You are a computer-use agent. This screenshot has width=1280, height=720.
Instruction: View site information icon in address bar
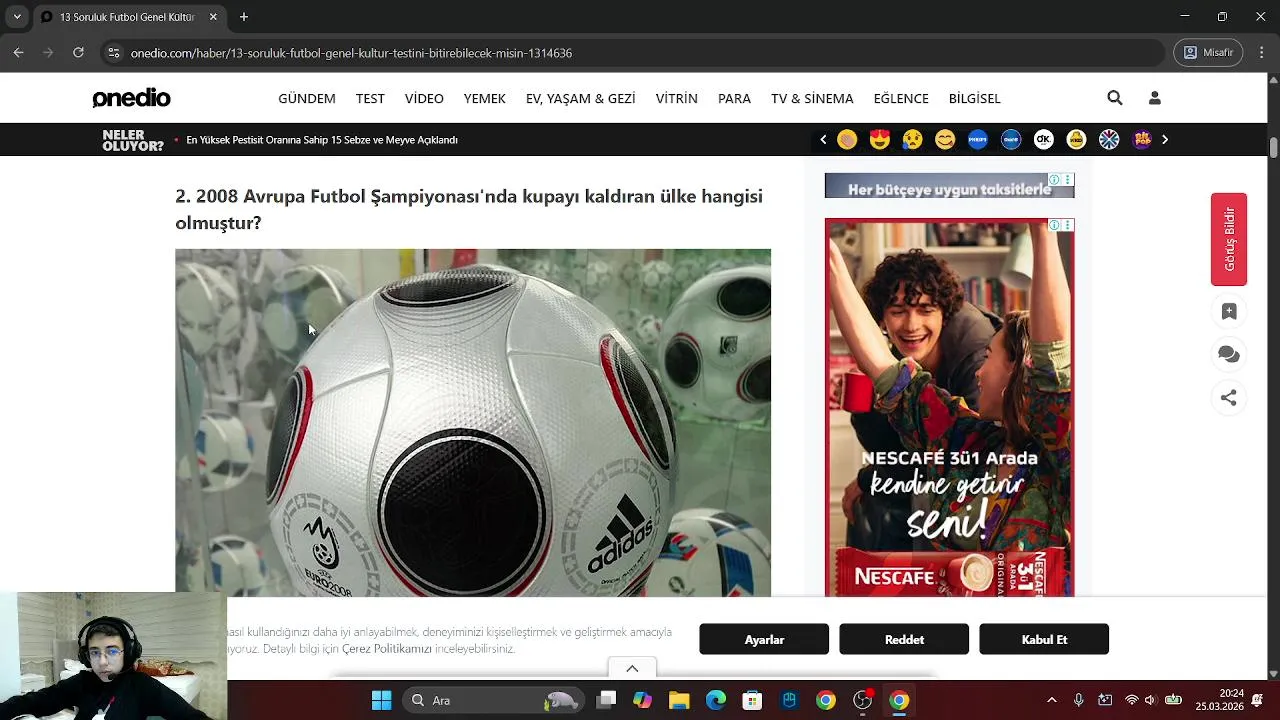pos(113,53)
